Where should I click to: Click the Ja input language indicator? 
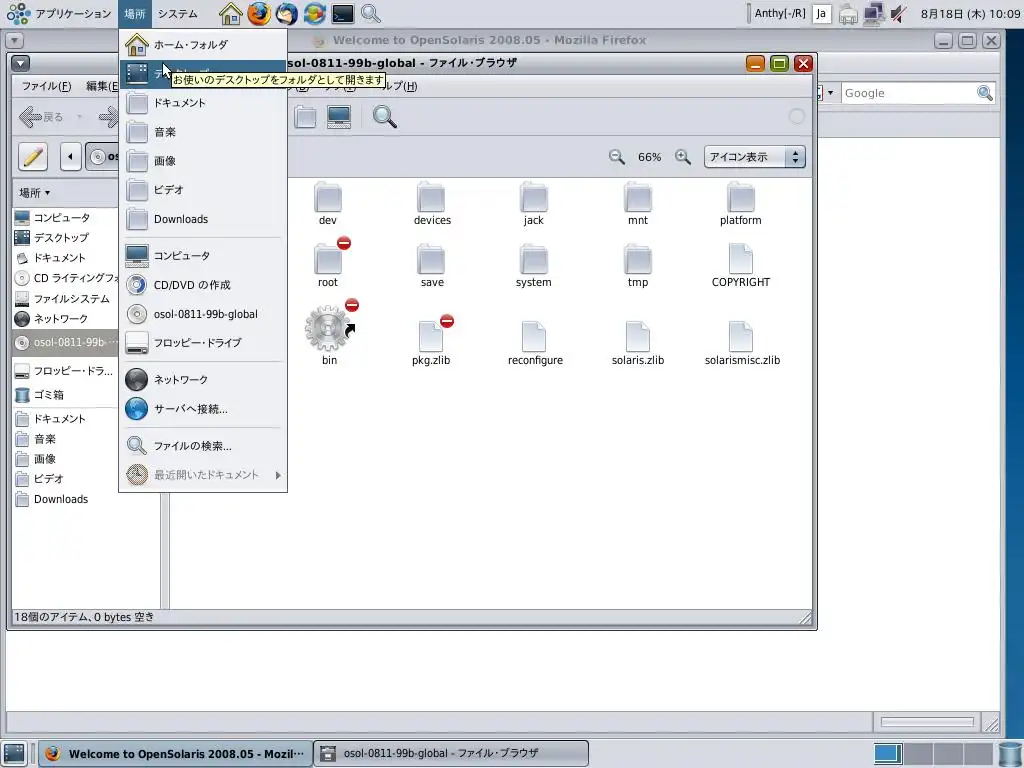(822, 13)
